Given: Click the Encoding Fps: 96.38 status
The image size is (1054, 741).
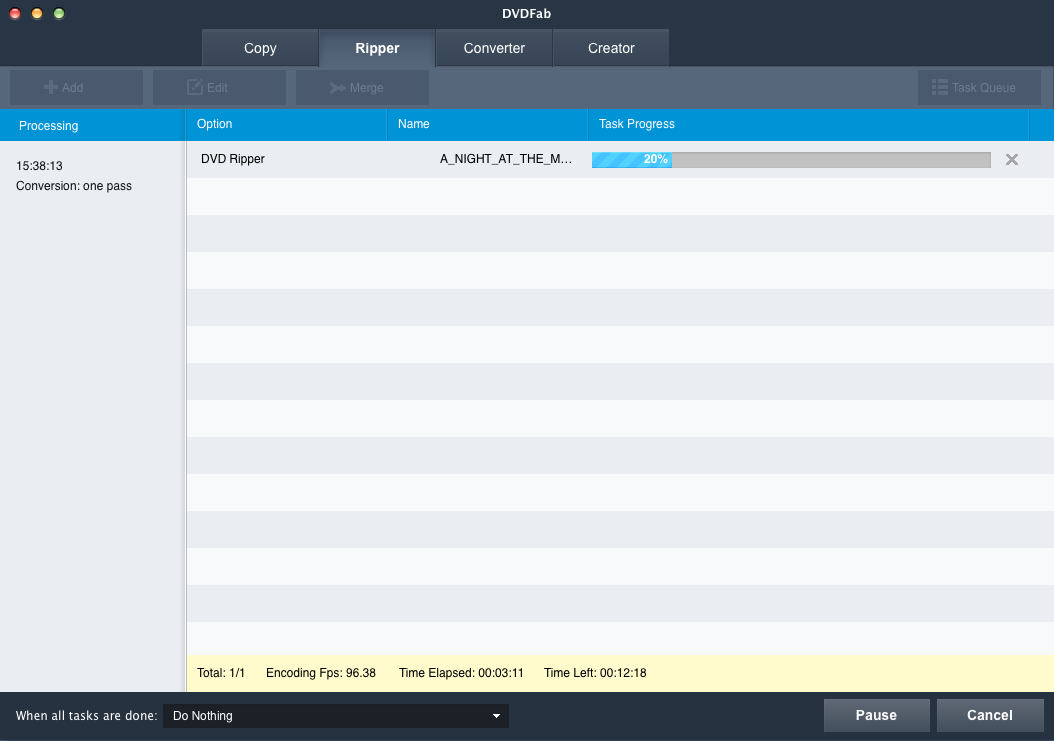Looking at the screenshot, I should coord(321,673).
